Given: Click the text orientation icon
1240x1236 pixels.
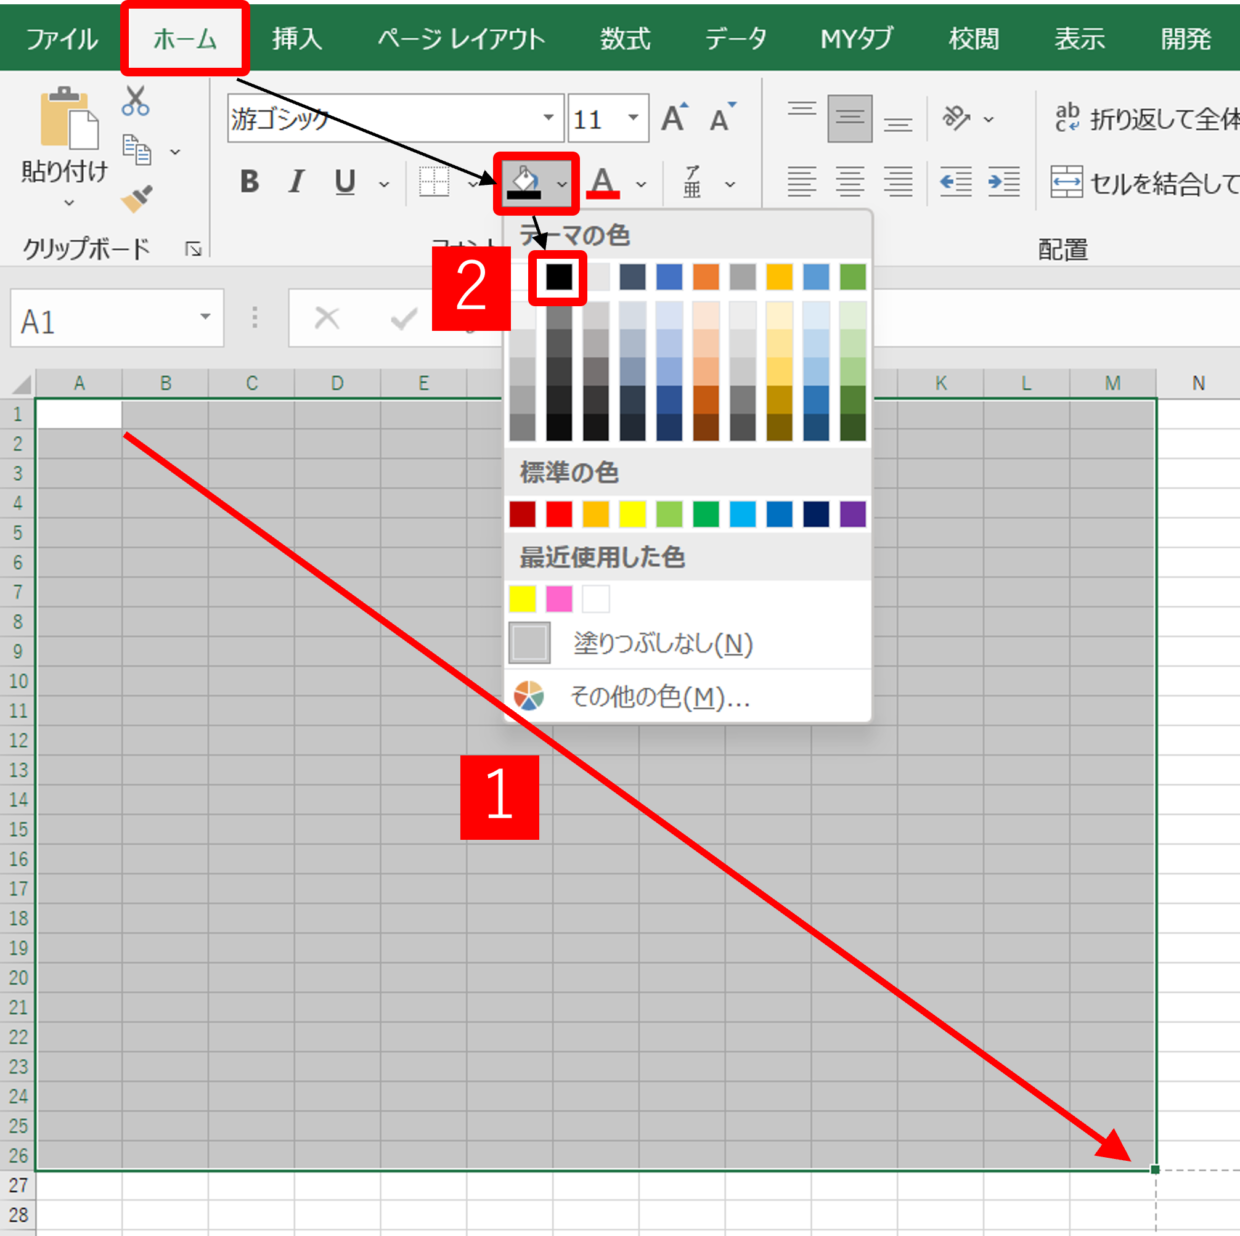Looking at the screenshot, I should tap(957, 119).
